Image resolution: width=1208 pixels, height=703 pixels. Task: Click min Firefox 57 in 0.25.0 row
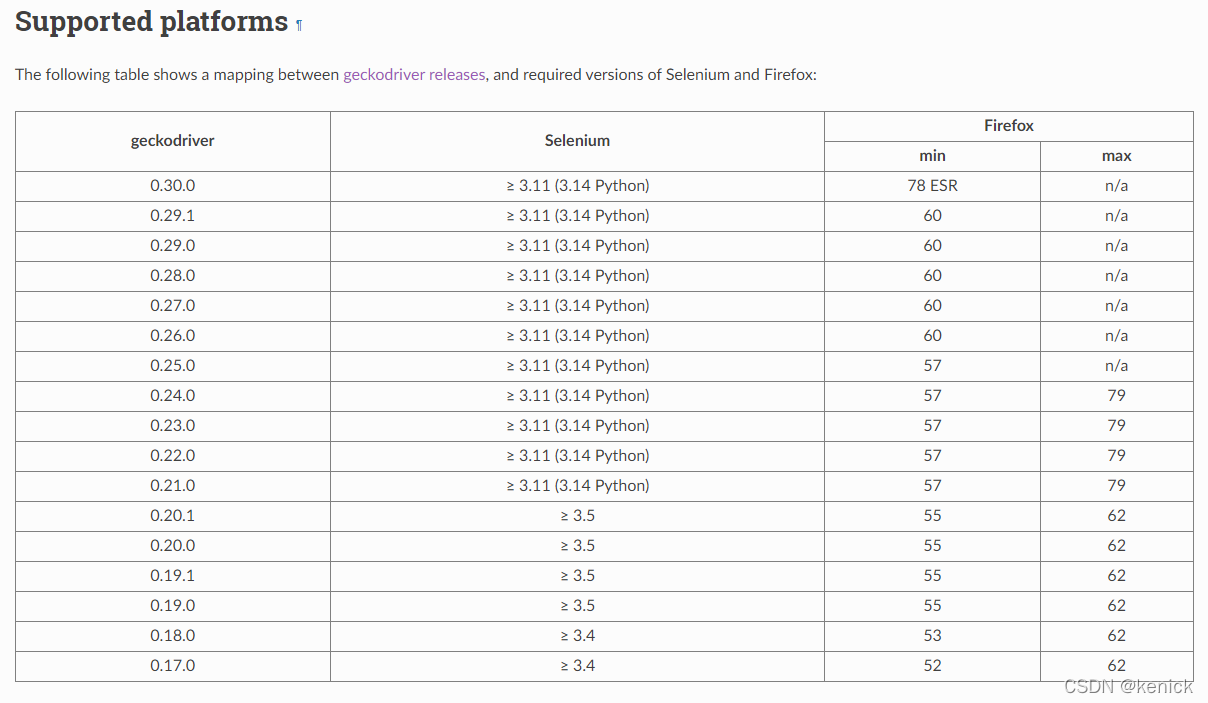pyautogui.click(x=932, y=366)
